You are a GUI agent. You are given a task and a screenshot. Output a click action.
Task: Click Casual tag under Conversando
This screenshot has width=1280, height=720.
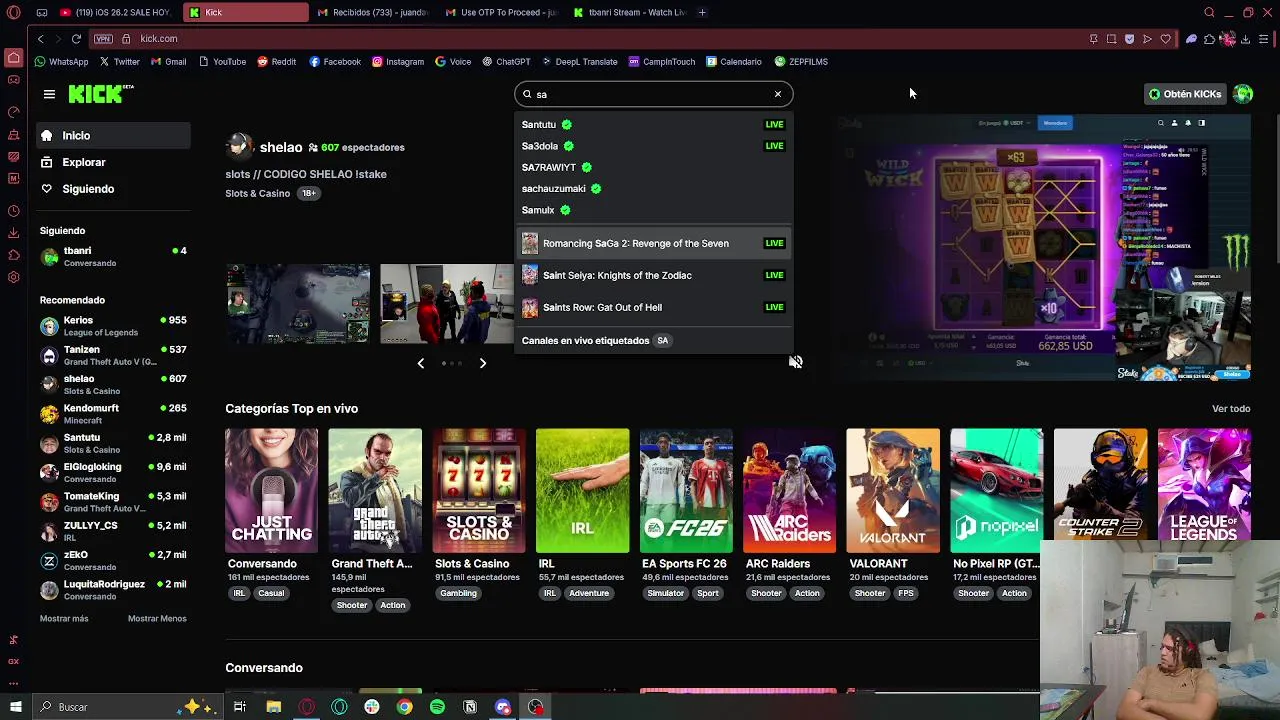pyautogui.click(x=271, y=593)
